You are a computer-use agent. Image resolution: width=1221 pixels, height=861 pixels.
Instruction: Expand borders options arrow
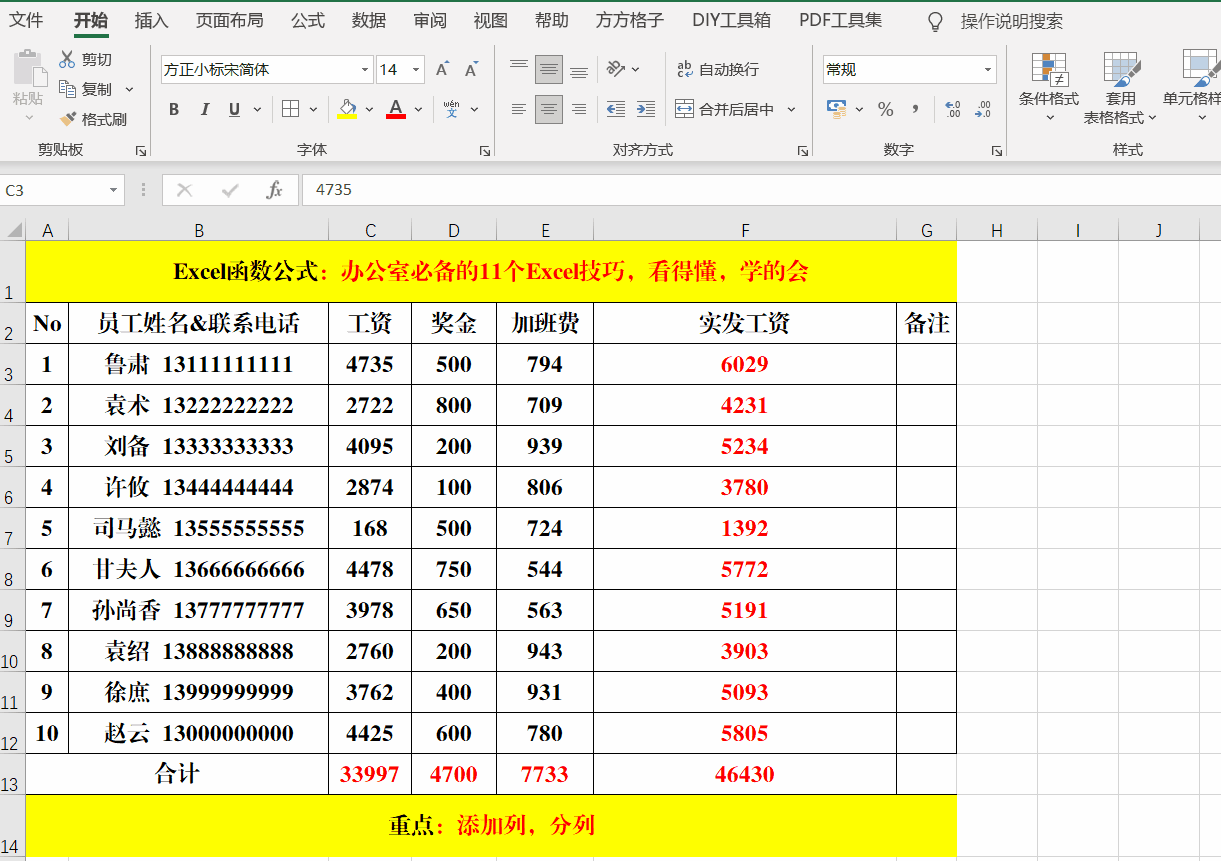tap(313, 109)
